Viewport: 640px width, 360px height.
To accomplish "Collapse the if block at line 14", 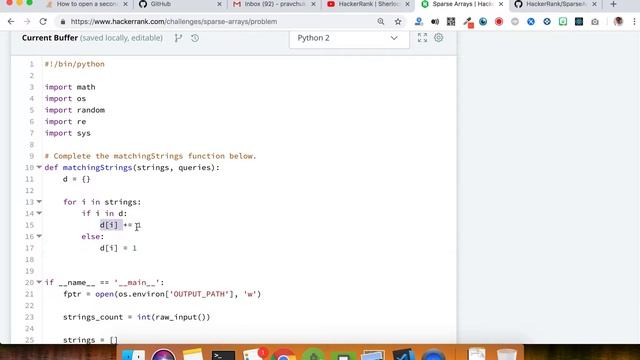I will pos(39,213).
